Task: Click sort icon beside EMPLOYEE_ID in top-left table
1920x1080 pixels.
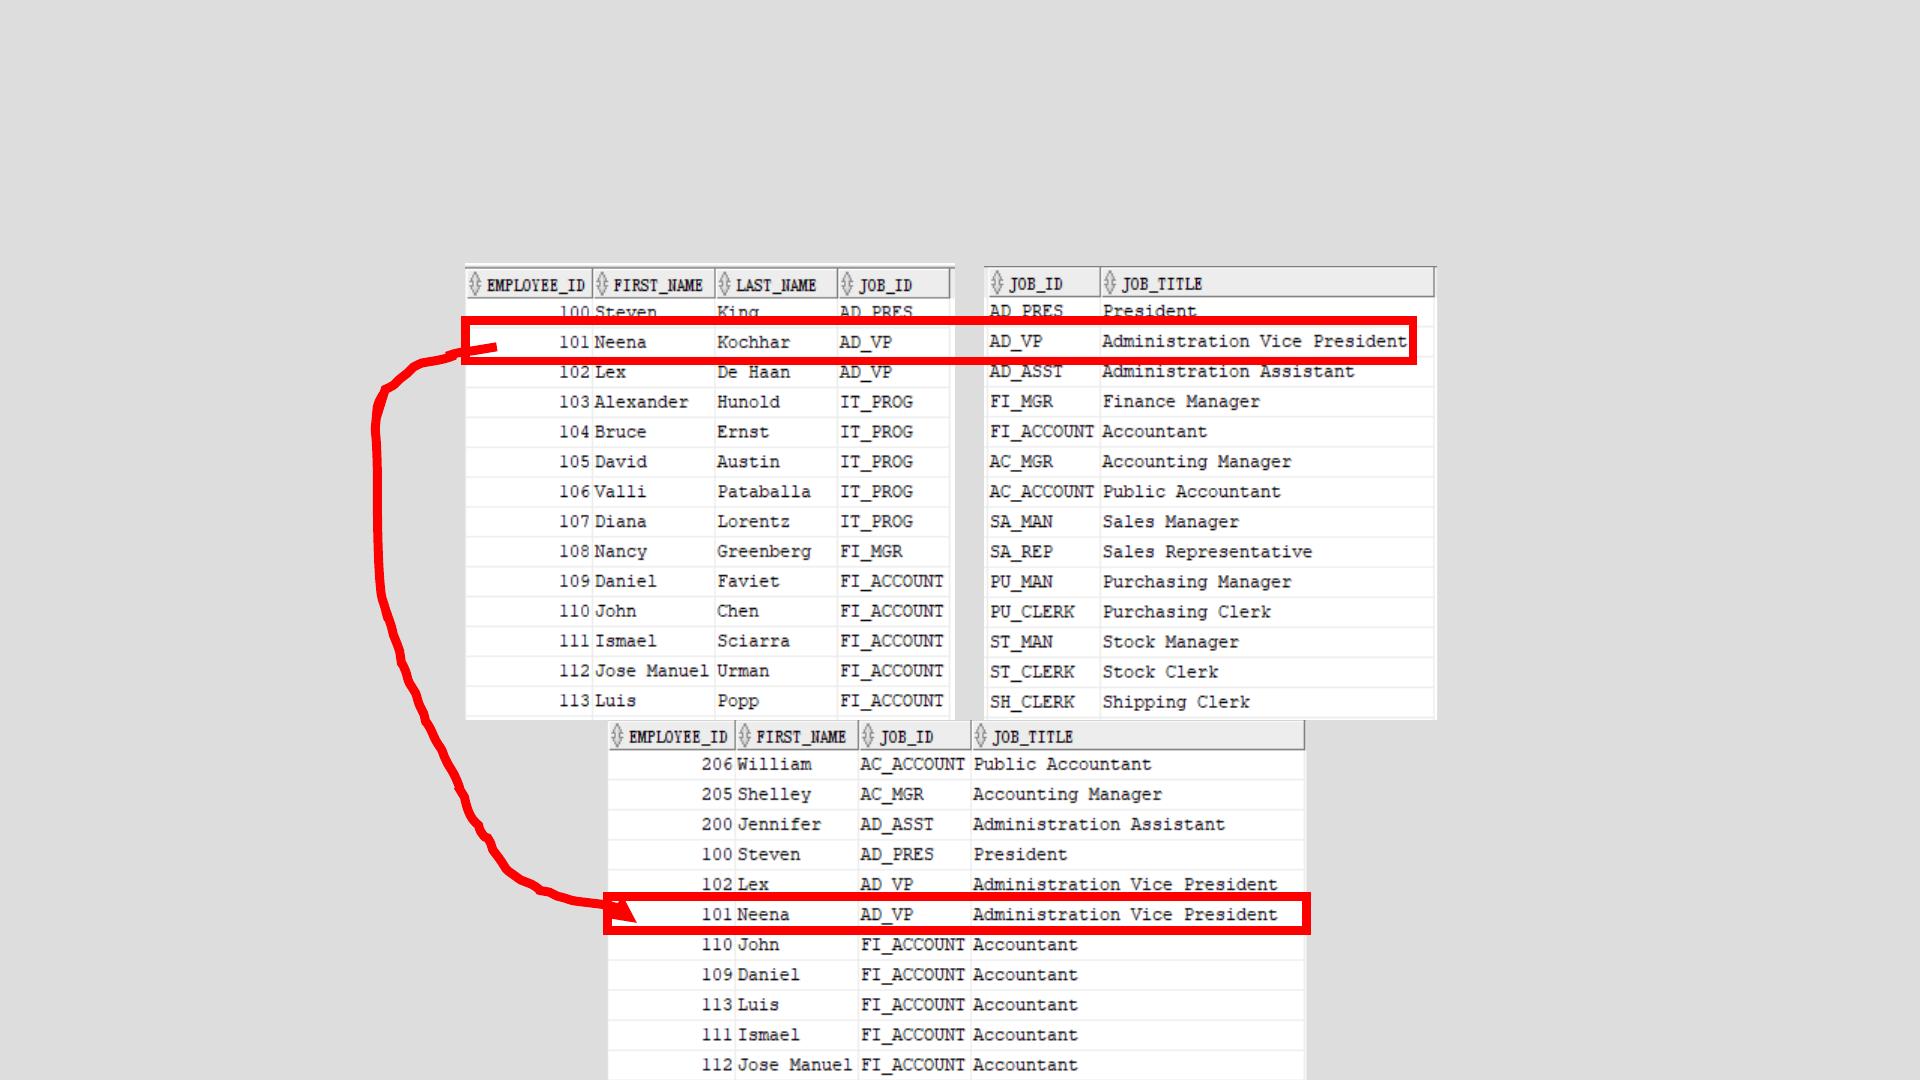Action: 475,285
